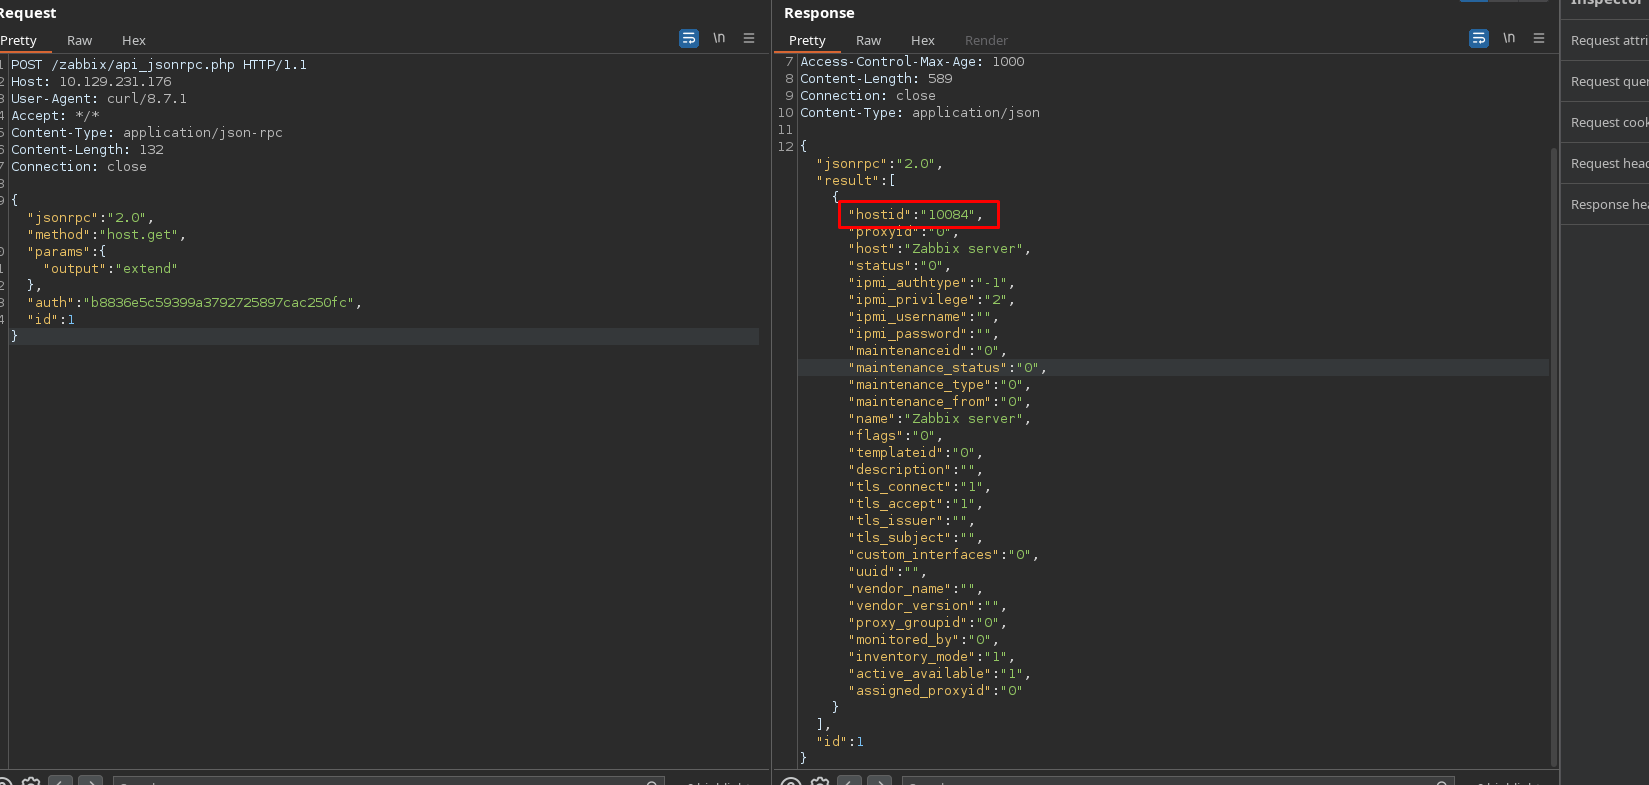Click the "tls_accept":"1" line
The width and height of the screenshot is (1649, 785).
(915, 503)
